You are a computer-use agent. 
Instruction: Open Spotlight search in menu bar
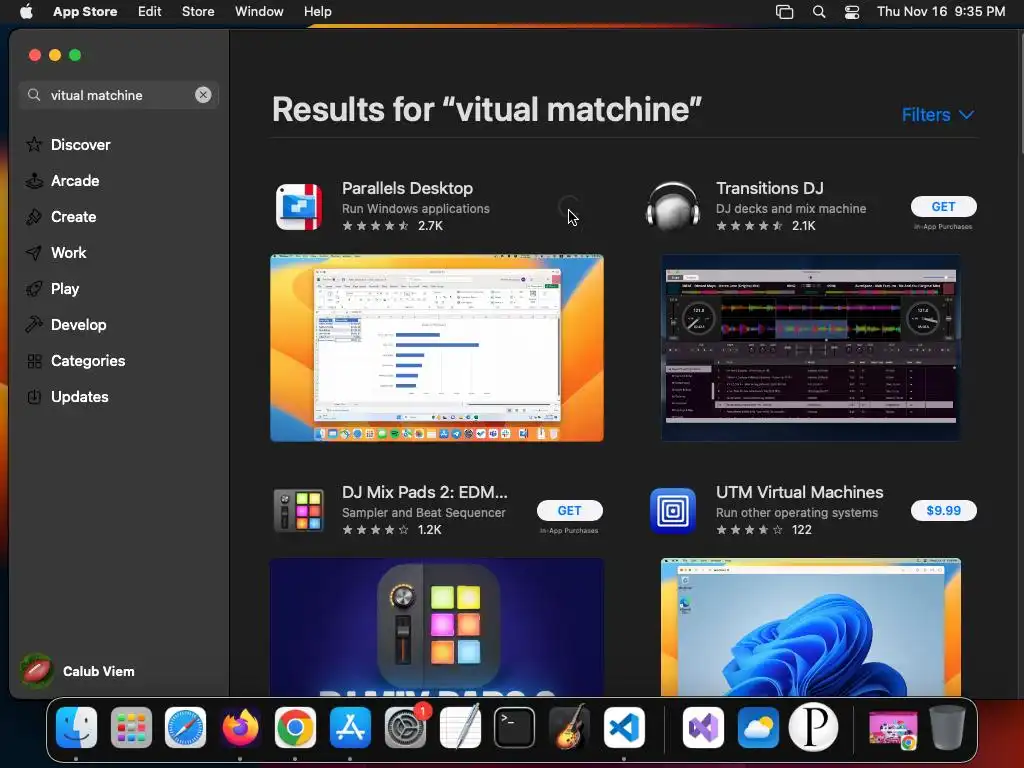(819, 12)
